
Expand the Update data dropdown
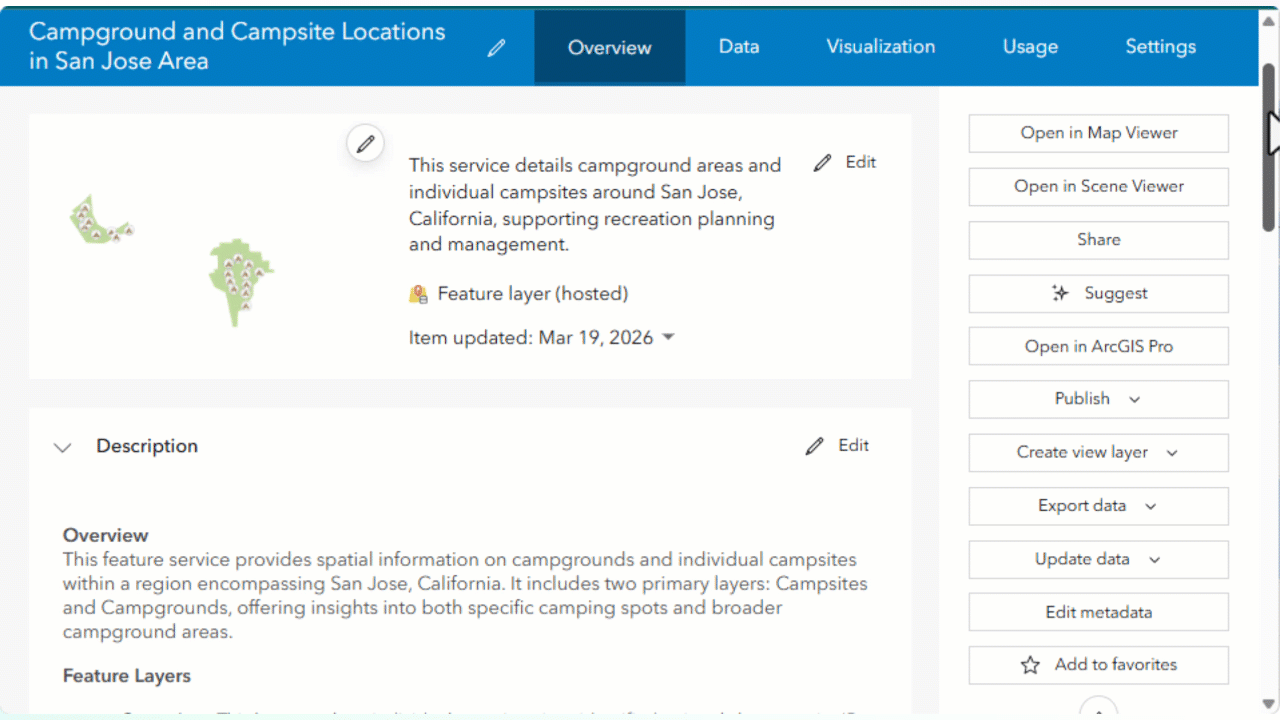tap(1153, 559)
